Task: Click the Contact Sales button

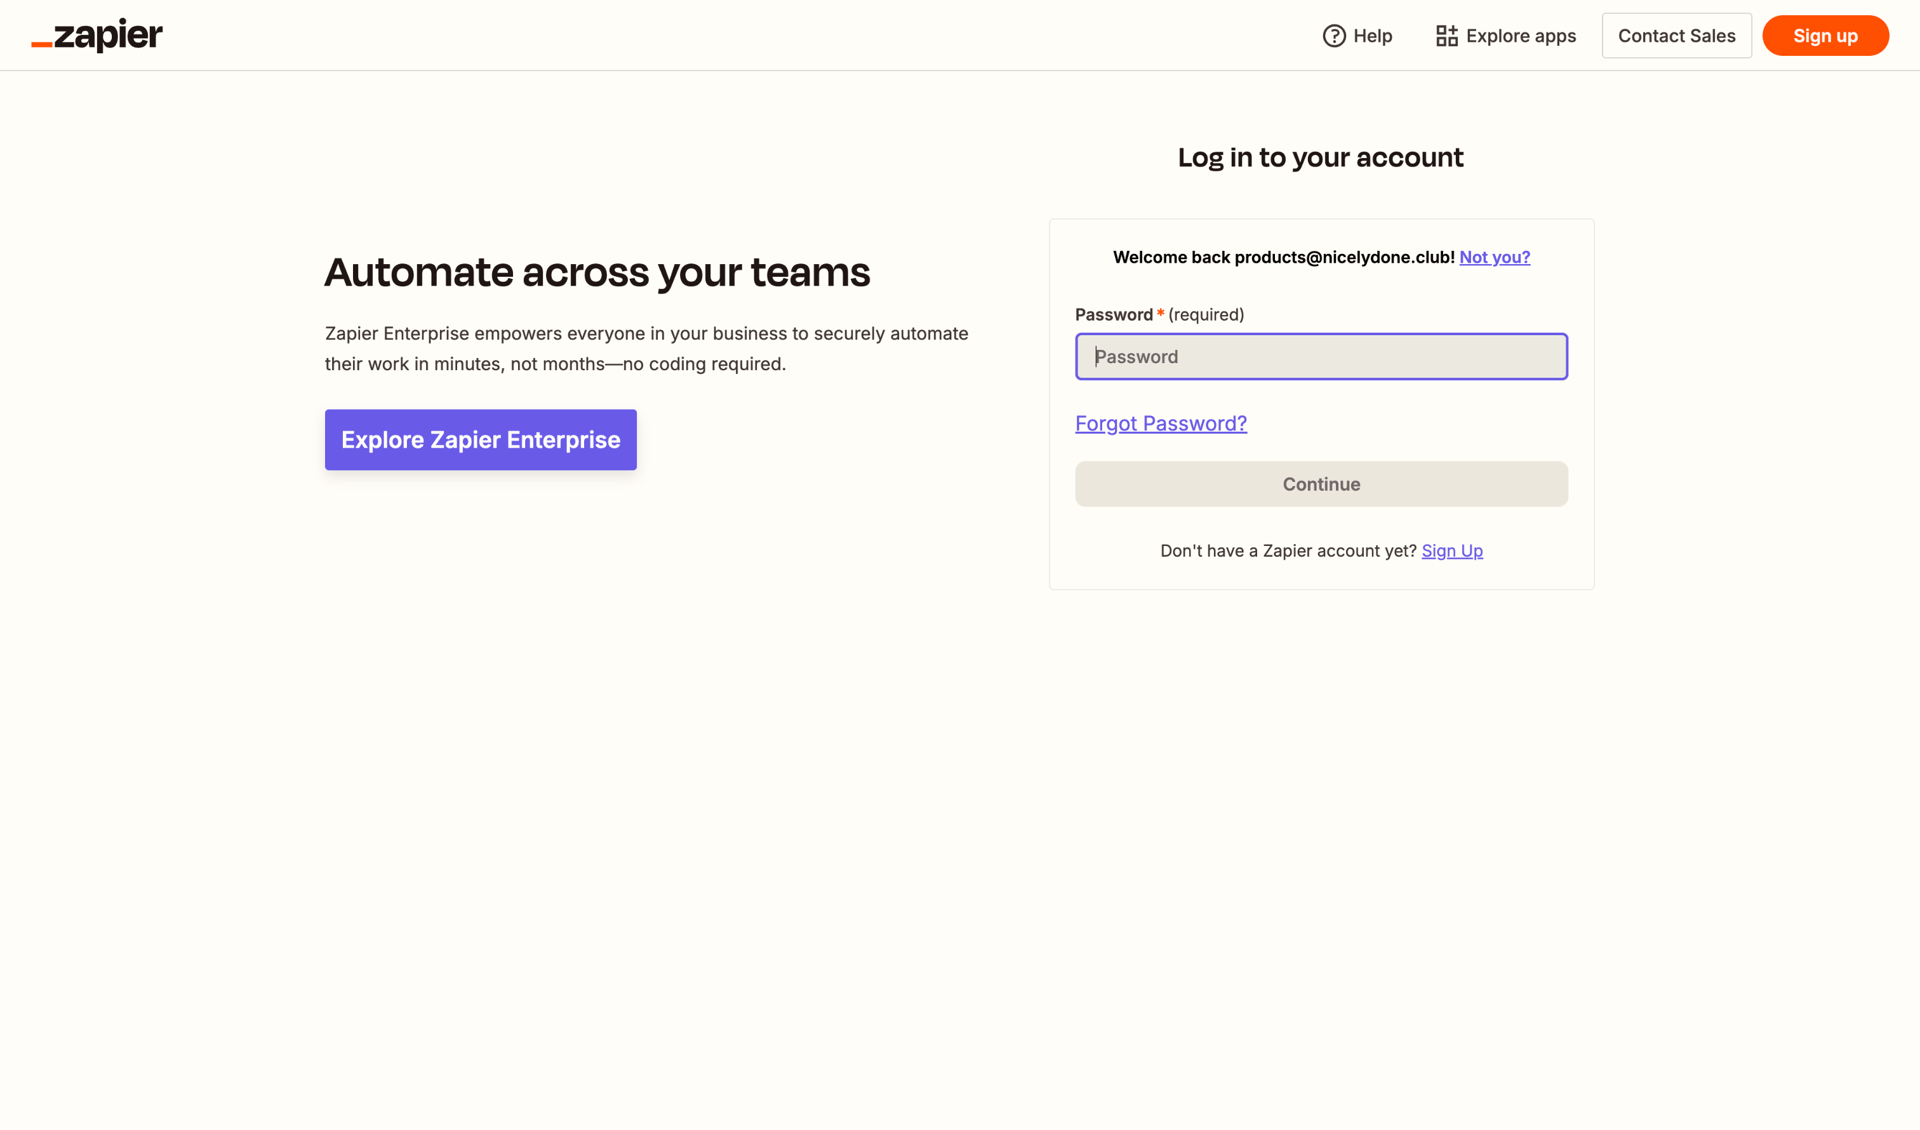Action: 1677,35
